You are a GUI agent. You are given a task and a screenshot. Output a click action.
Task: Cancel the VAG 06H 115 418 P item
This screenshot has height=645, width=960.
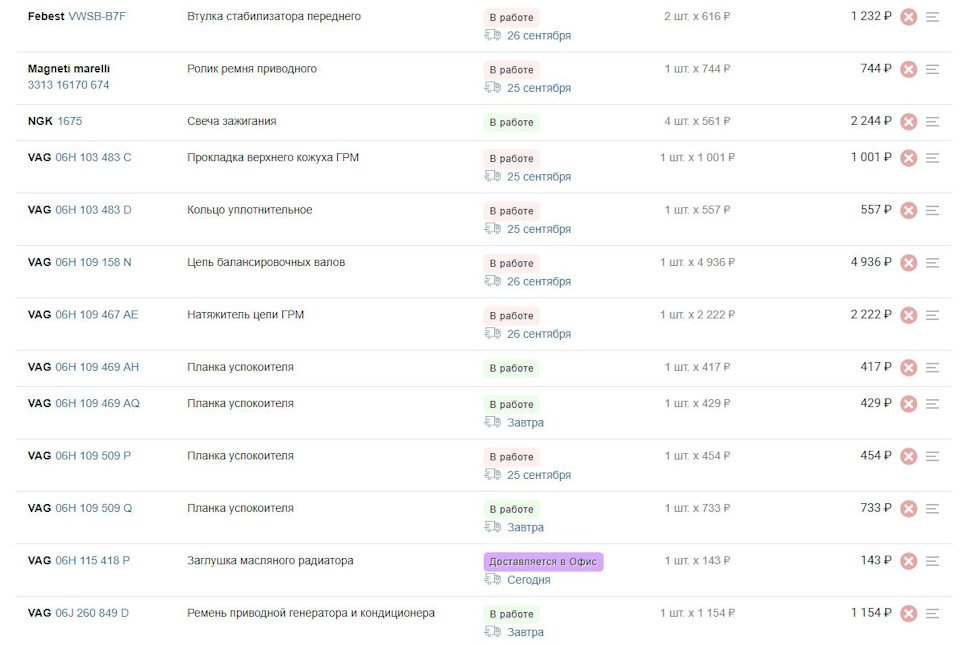908,561
